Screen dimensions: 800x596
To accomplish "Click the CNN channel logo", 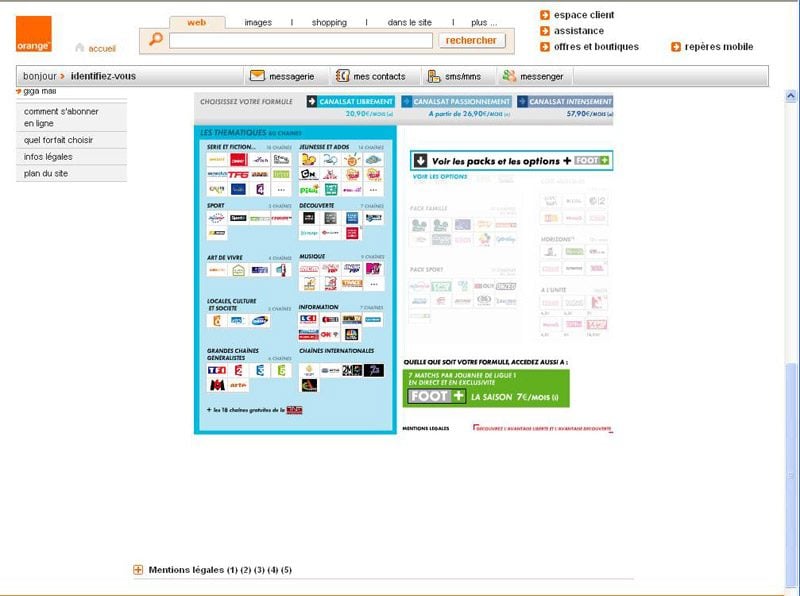I will [x=330, y=335].
